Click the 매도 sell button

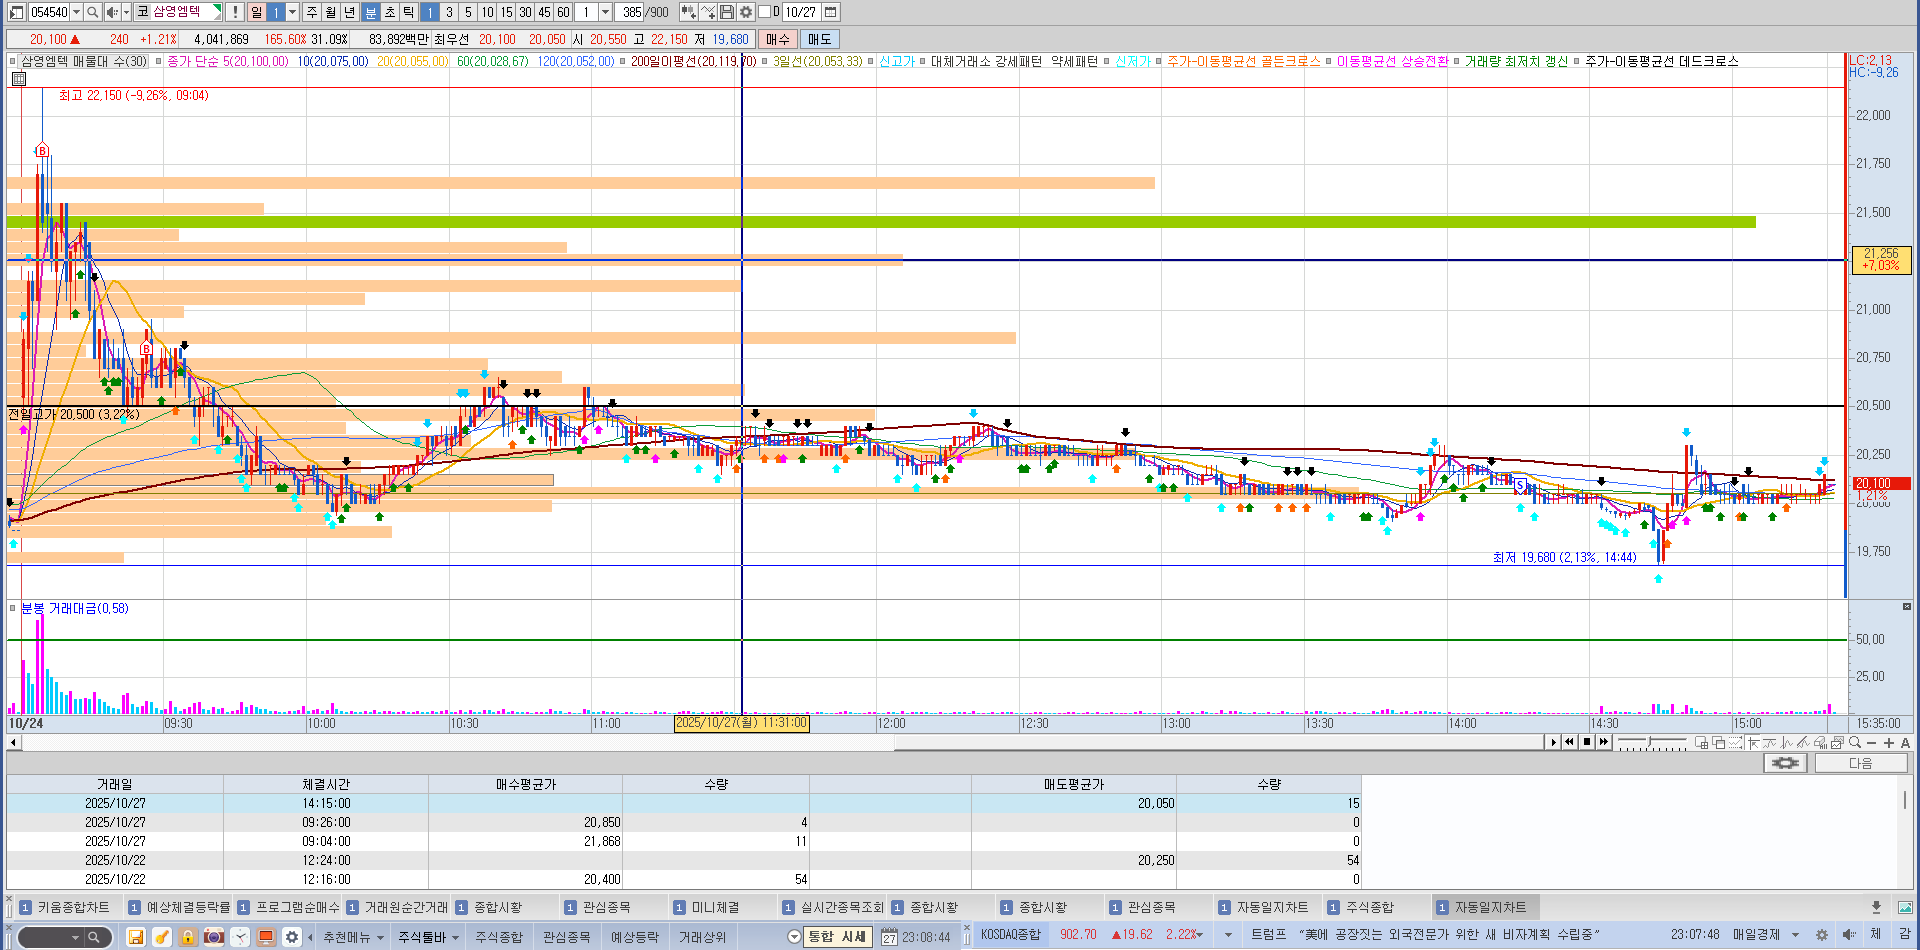click(x=819, y=39)
